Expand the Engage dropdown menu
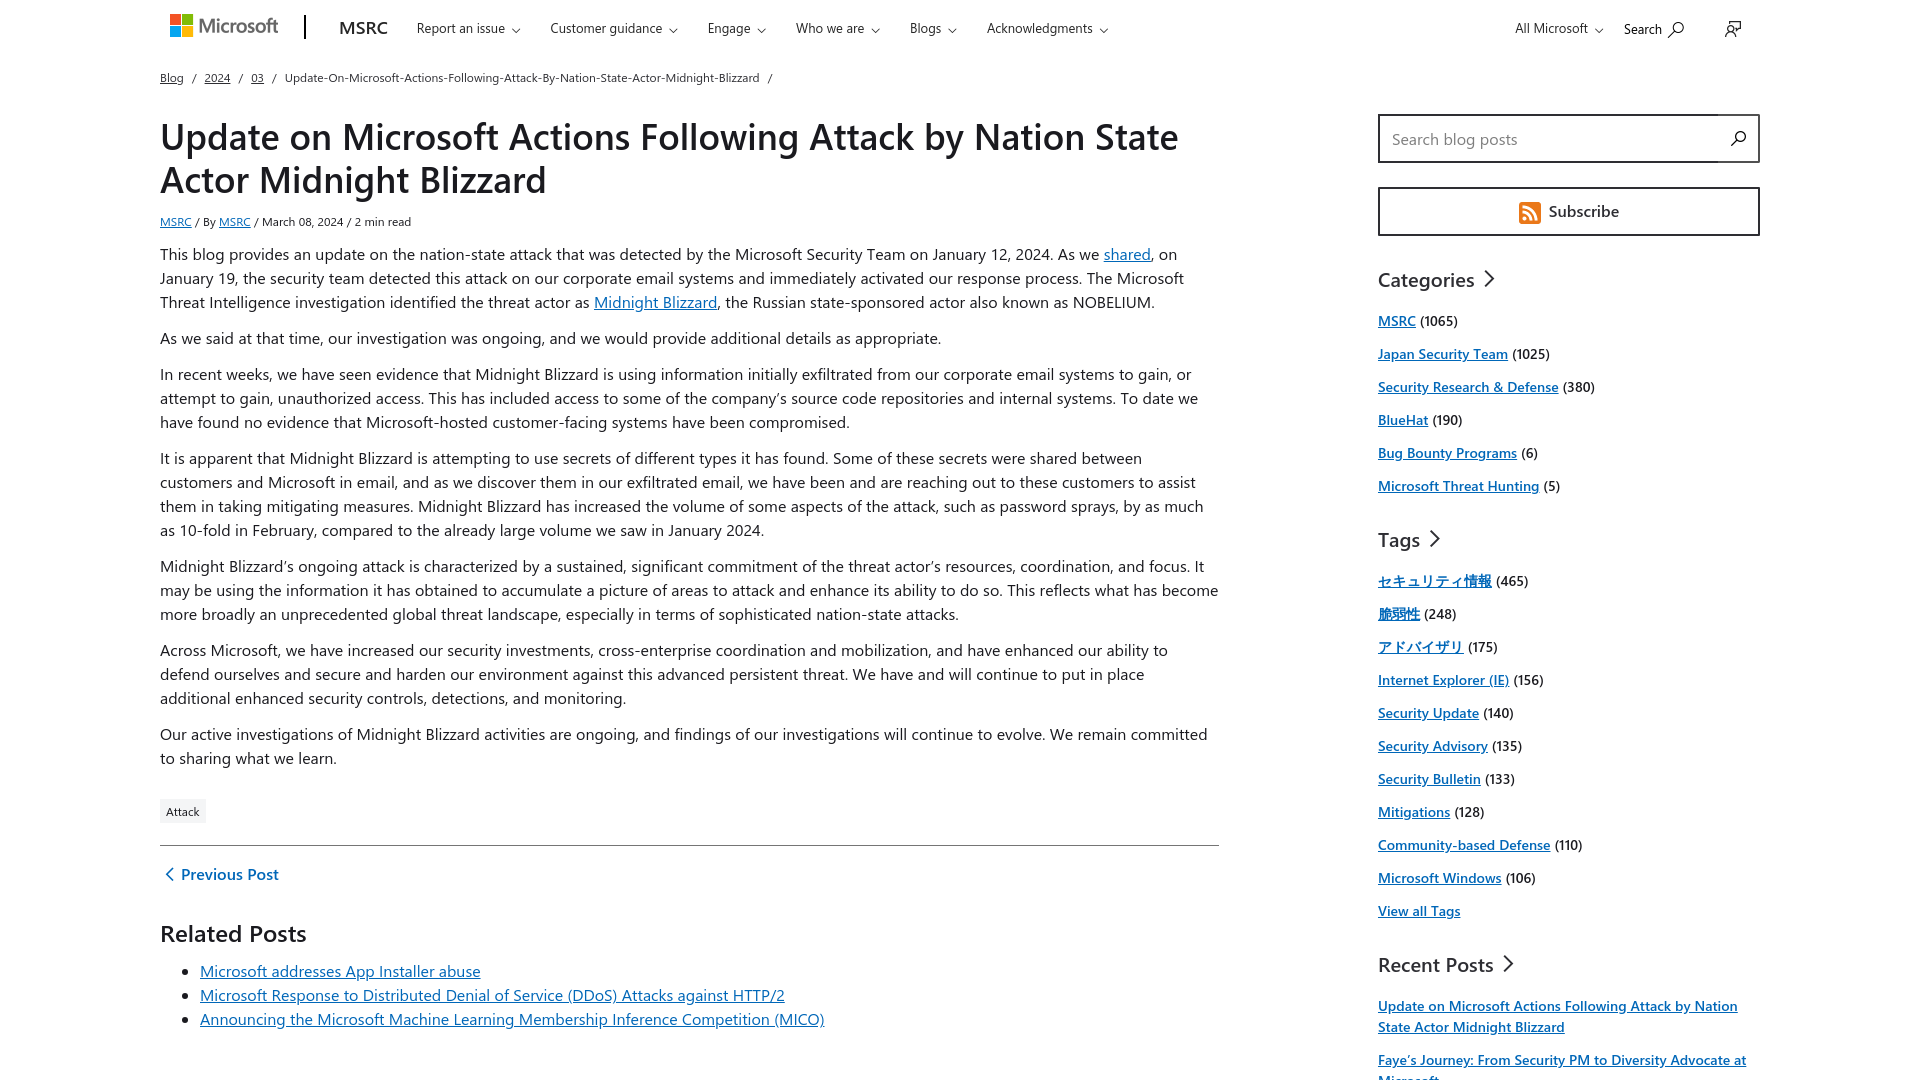Viewport: 1920px width, 1080px height. point(736,28)
